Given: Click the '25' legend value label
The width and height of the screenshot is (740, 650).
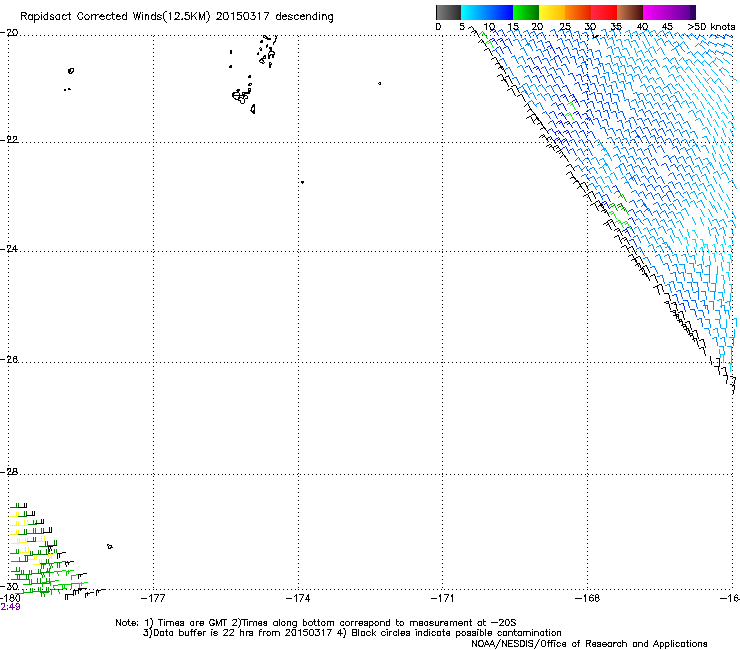Looking at the screenshot, I should tap(565, 27).
